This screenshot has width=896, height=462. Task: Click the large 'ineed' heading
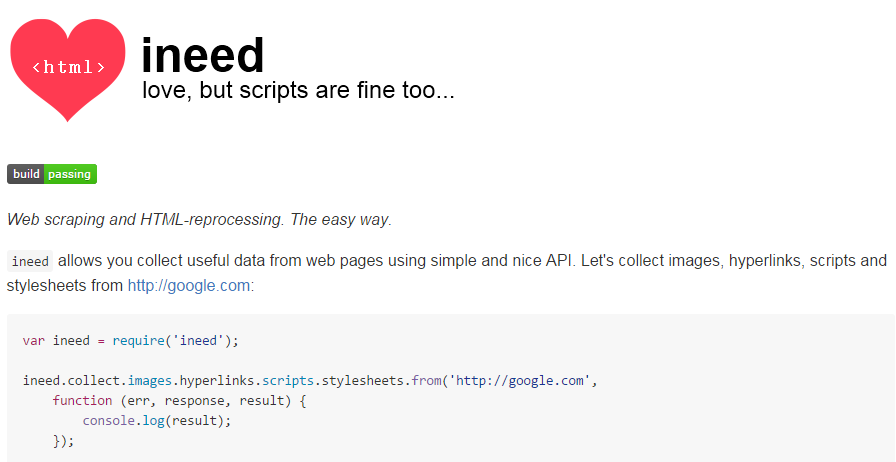203,55
